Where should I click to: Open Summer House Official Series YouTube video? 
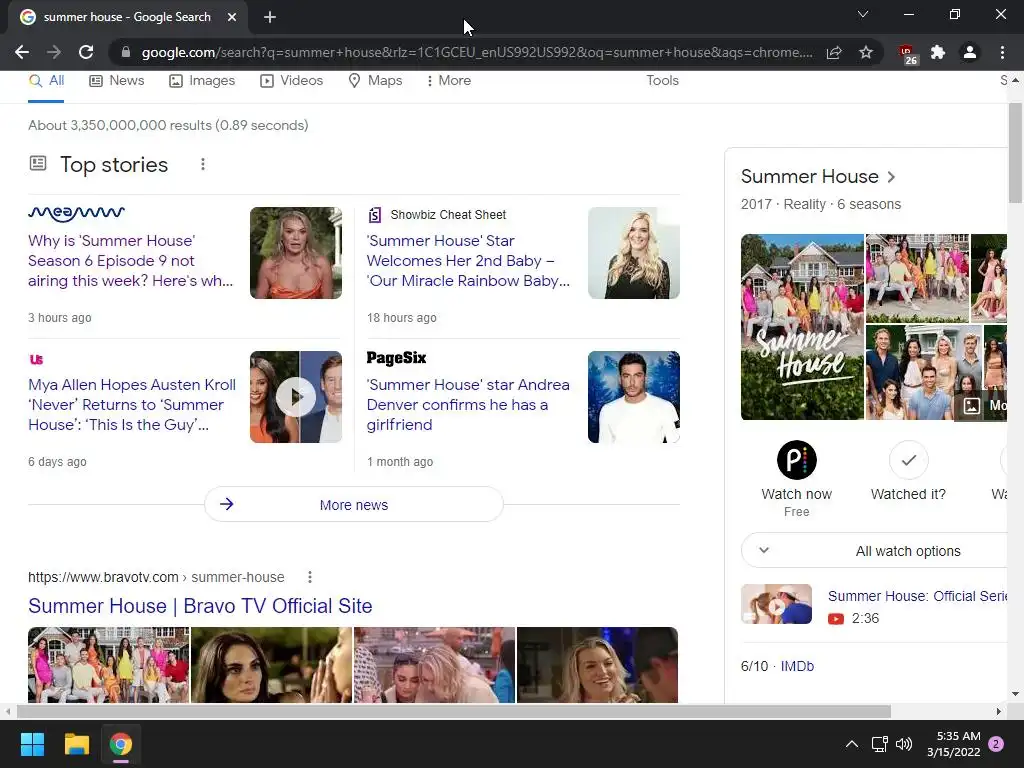(x=918, y=596)
